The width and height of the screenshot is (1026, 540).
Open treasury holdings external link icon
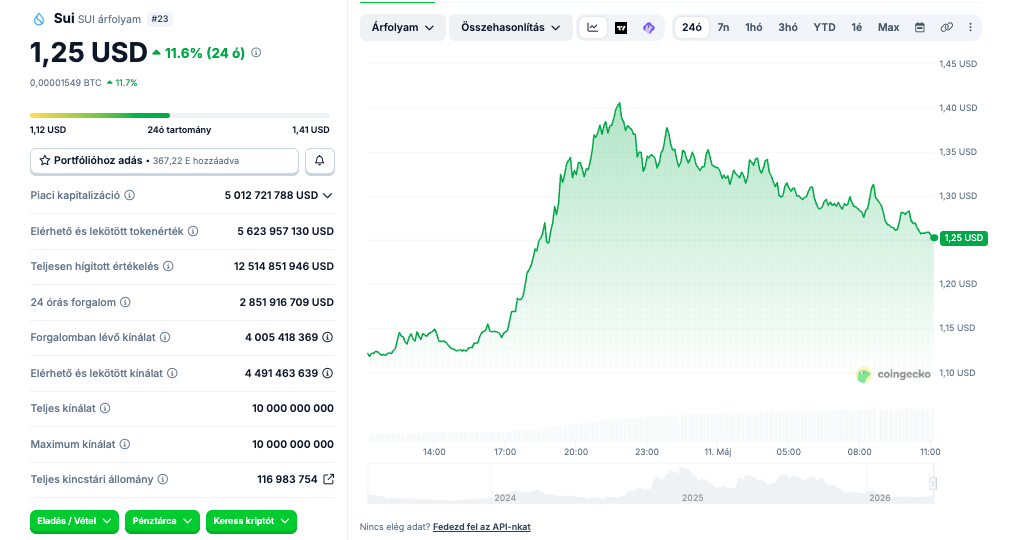click(x=328, y=479)
